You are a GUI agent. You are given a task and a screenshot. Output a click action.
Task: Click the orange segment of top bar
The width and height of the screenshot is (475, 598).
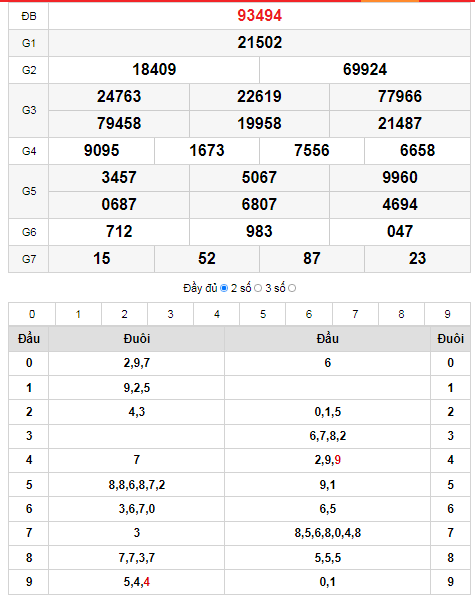[x=390, y=1]
